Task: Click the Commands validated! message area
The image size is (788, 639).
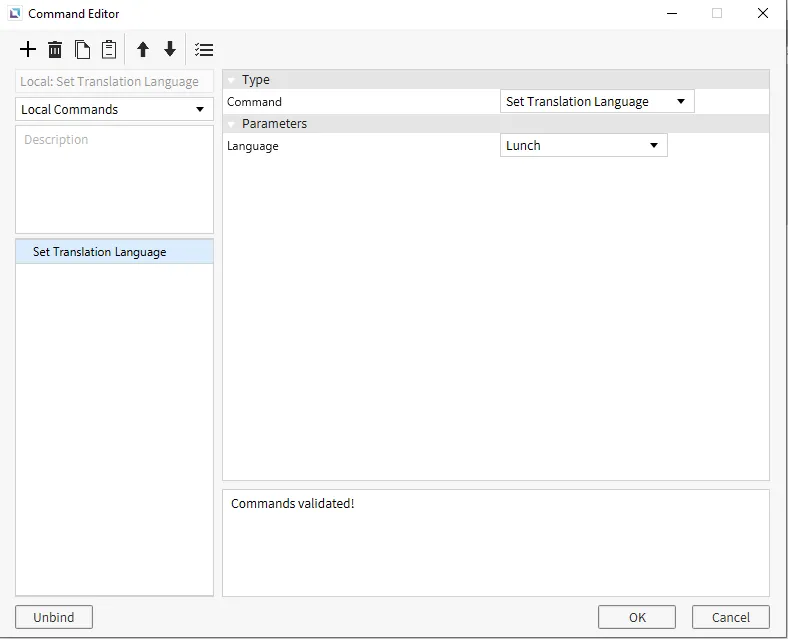Action: click(x=495, y=540)
